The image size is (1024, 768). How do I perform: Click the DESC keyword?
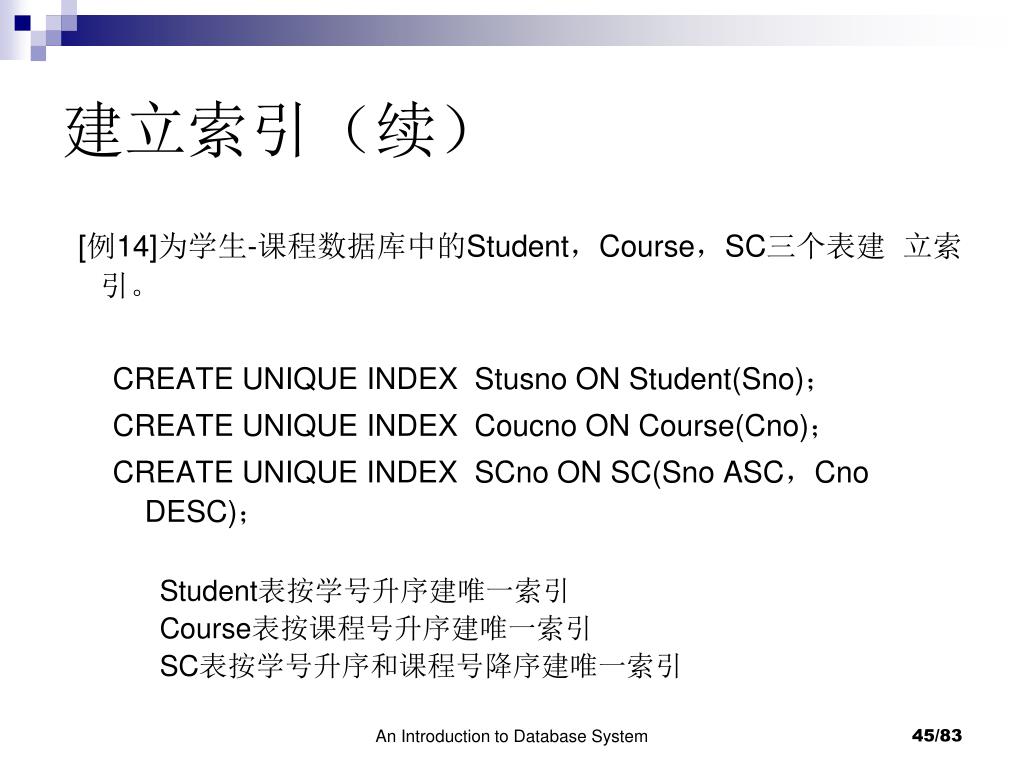[x=185, y=511]
